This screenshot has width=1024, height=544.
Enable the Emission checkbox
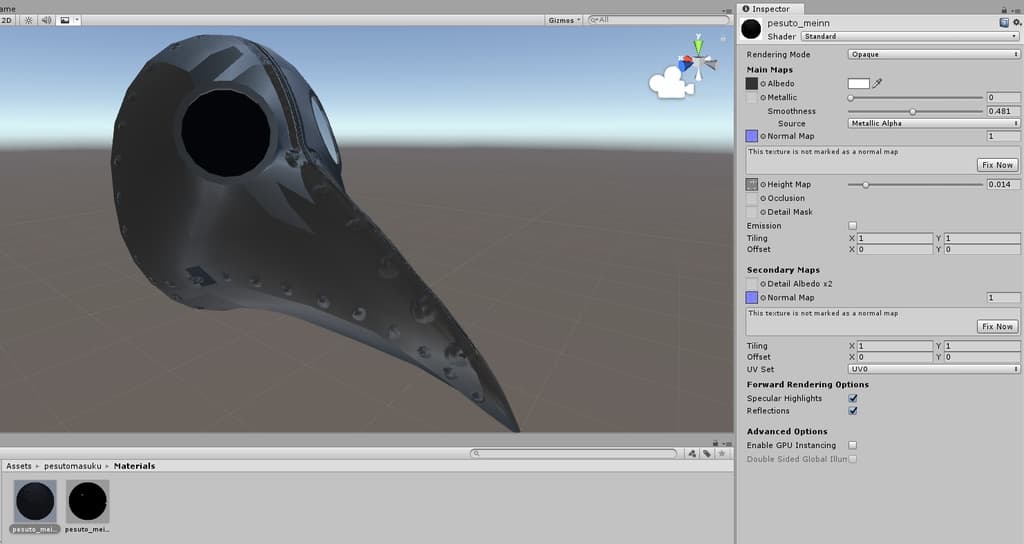tap(852, 226)
